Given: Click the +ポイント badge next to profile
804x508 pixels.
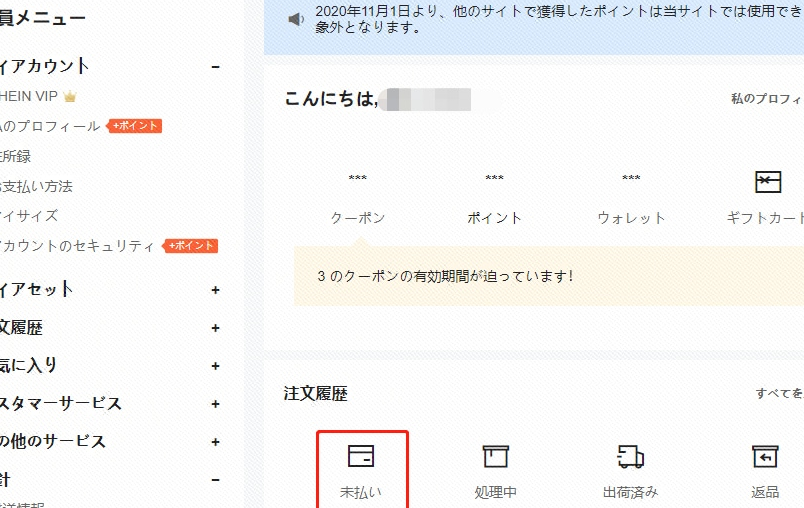Looking at the screenshot, I should (134, 126).
